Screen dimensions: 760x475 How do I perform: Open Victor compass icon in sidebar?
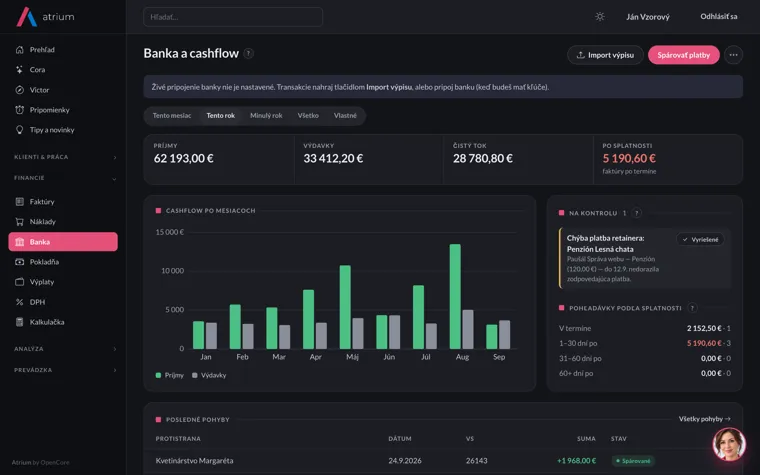19,90
